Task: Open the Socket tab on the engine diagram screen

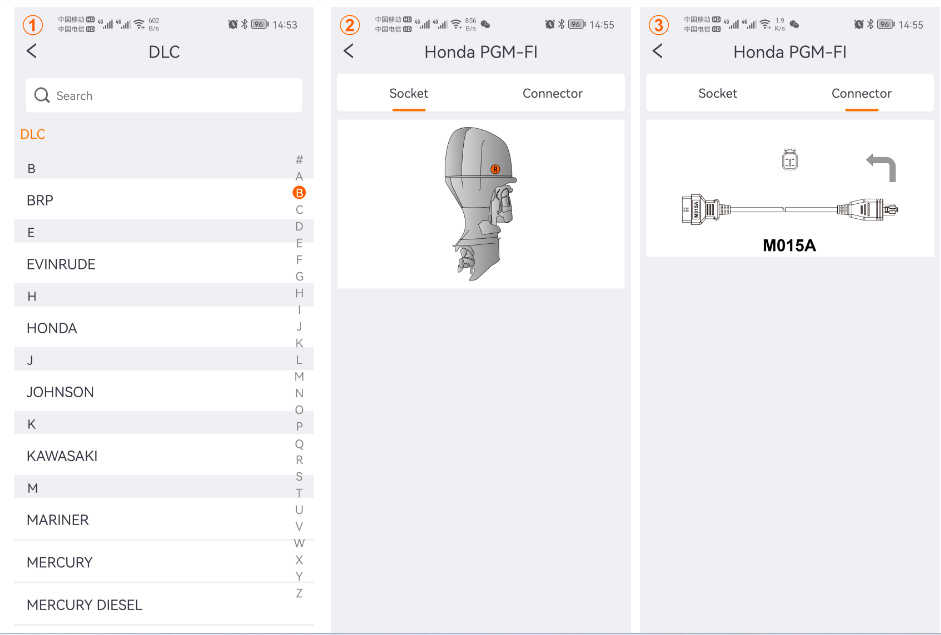Action: (x=409, y=93)
